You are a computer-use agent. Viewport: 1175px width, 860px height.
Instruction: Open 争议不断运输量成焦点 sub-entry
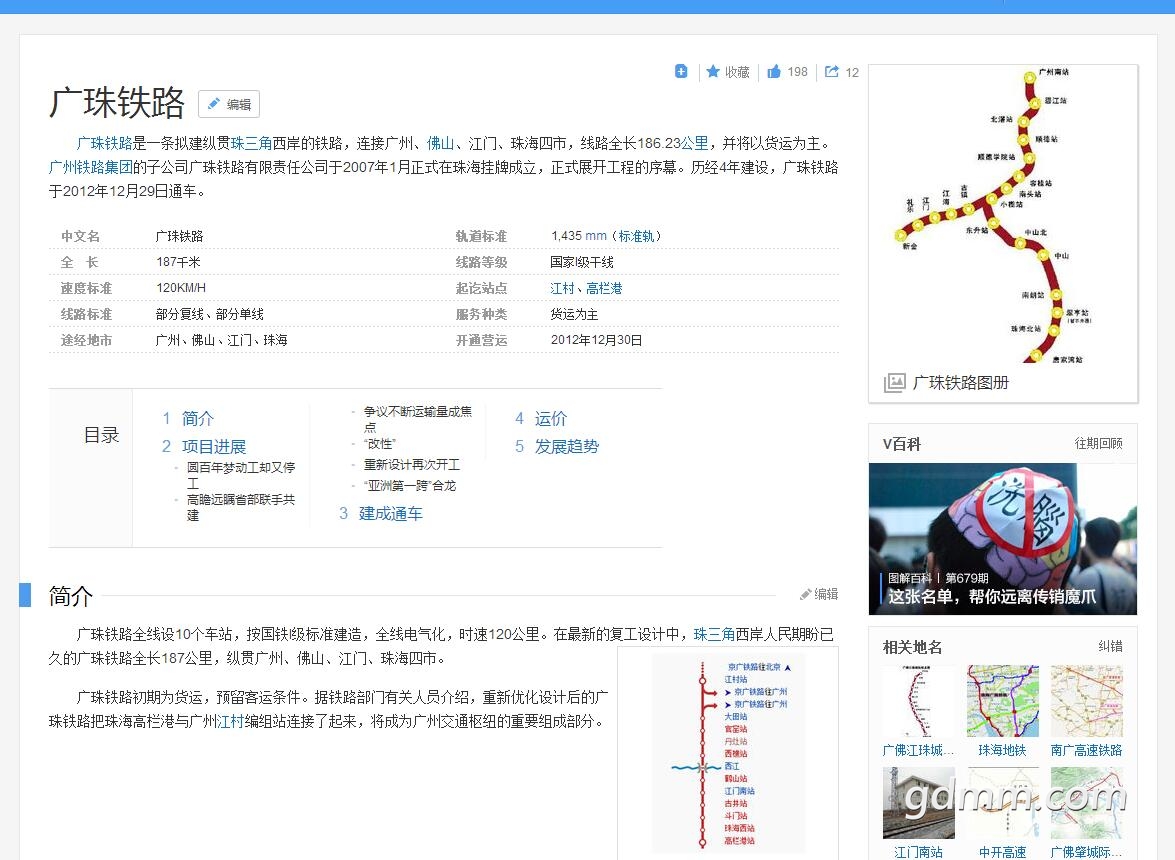(418, 419)
